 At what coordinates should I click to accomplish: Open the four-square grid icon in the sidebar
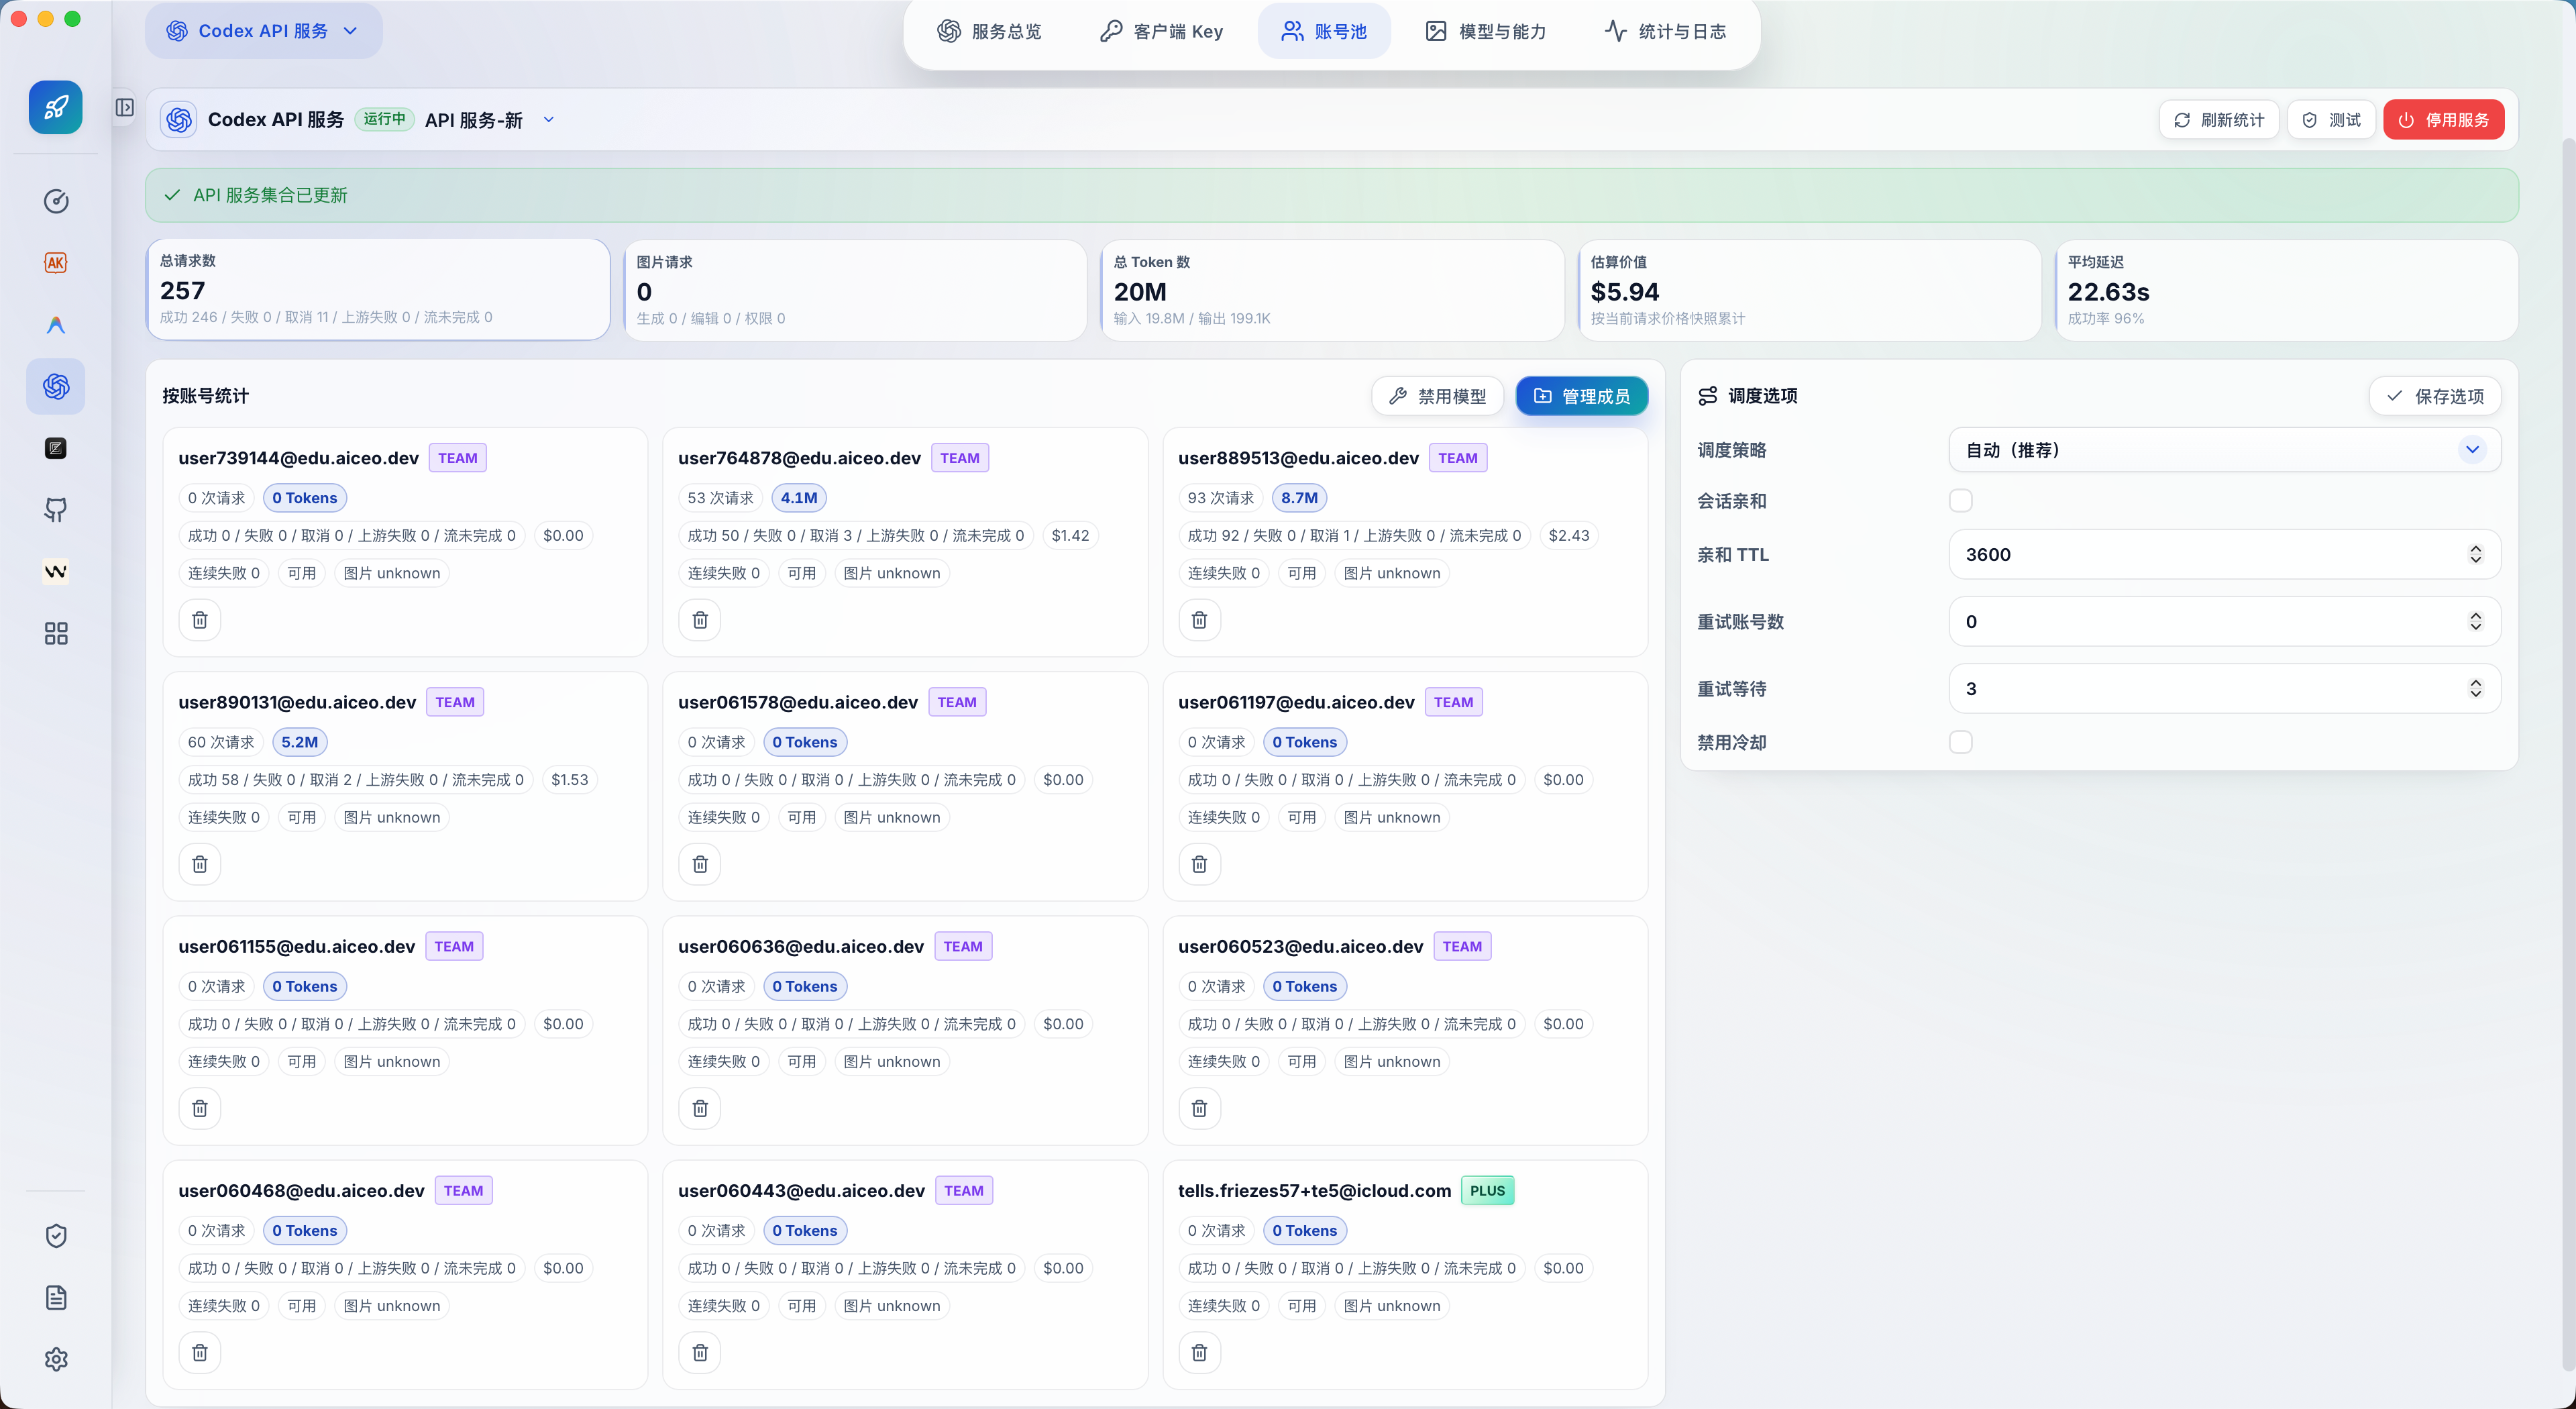click(56, 634)
